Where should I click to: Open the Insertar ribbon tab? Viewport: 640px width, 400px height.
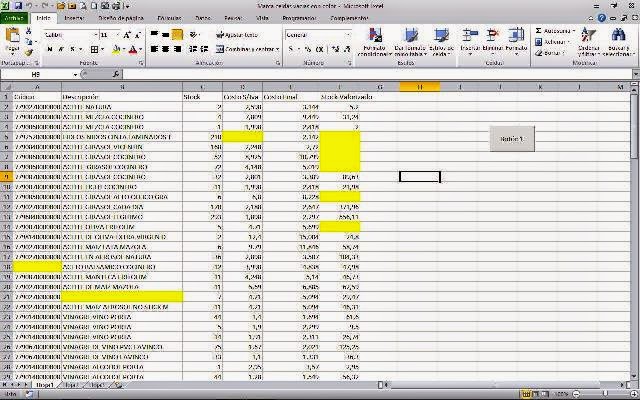click(x=74, y=18)
